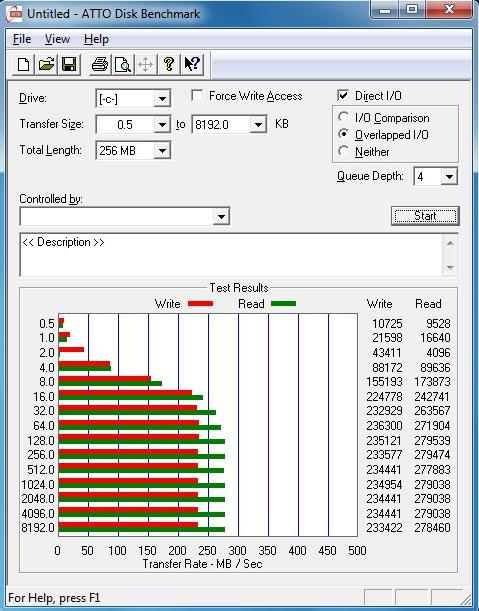The image size is (479, 611).
Task: Activate the context help arrow-question icon
Action: [192, 64]
